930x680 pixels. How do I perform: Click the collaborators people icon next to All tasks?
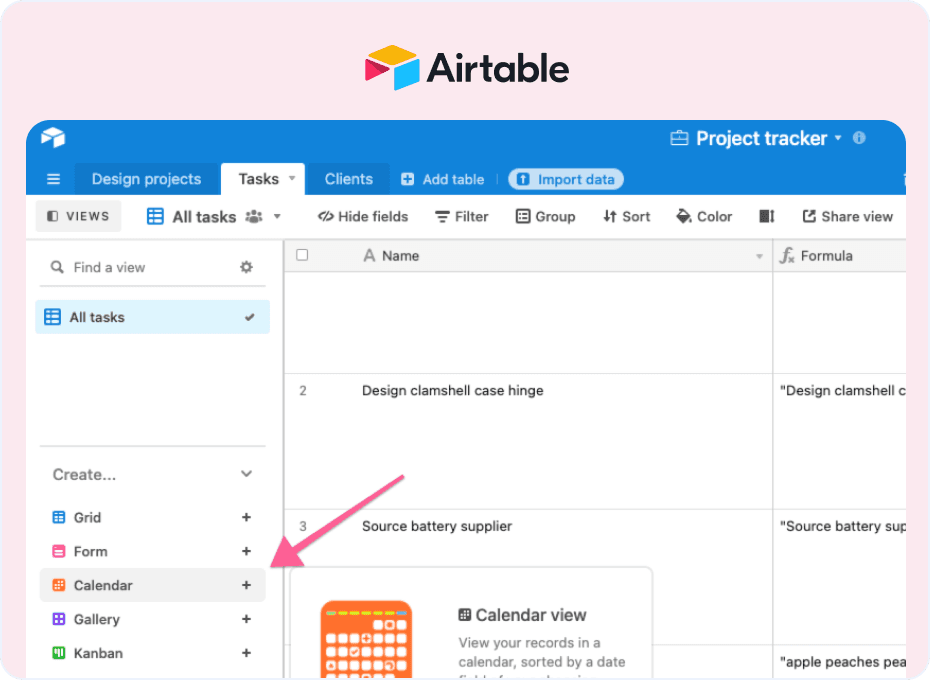(x=254, y=217)
